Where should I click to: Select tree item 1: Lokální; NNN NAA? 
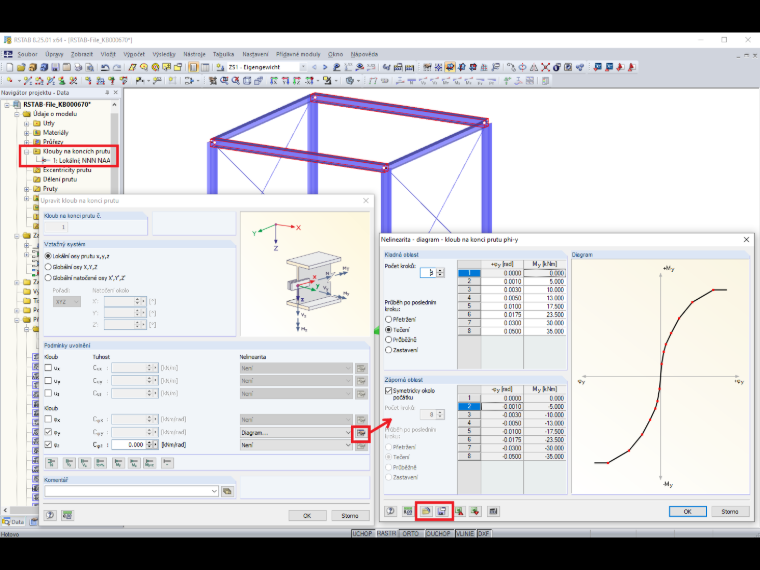coord(81,160)
